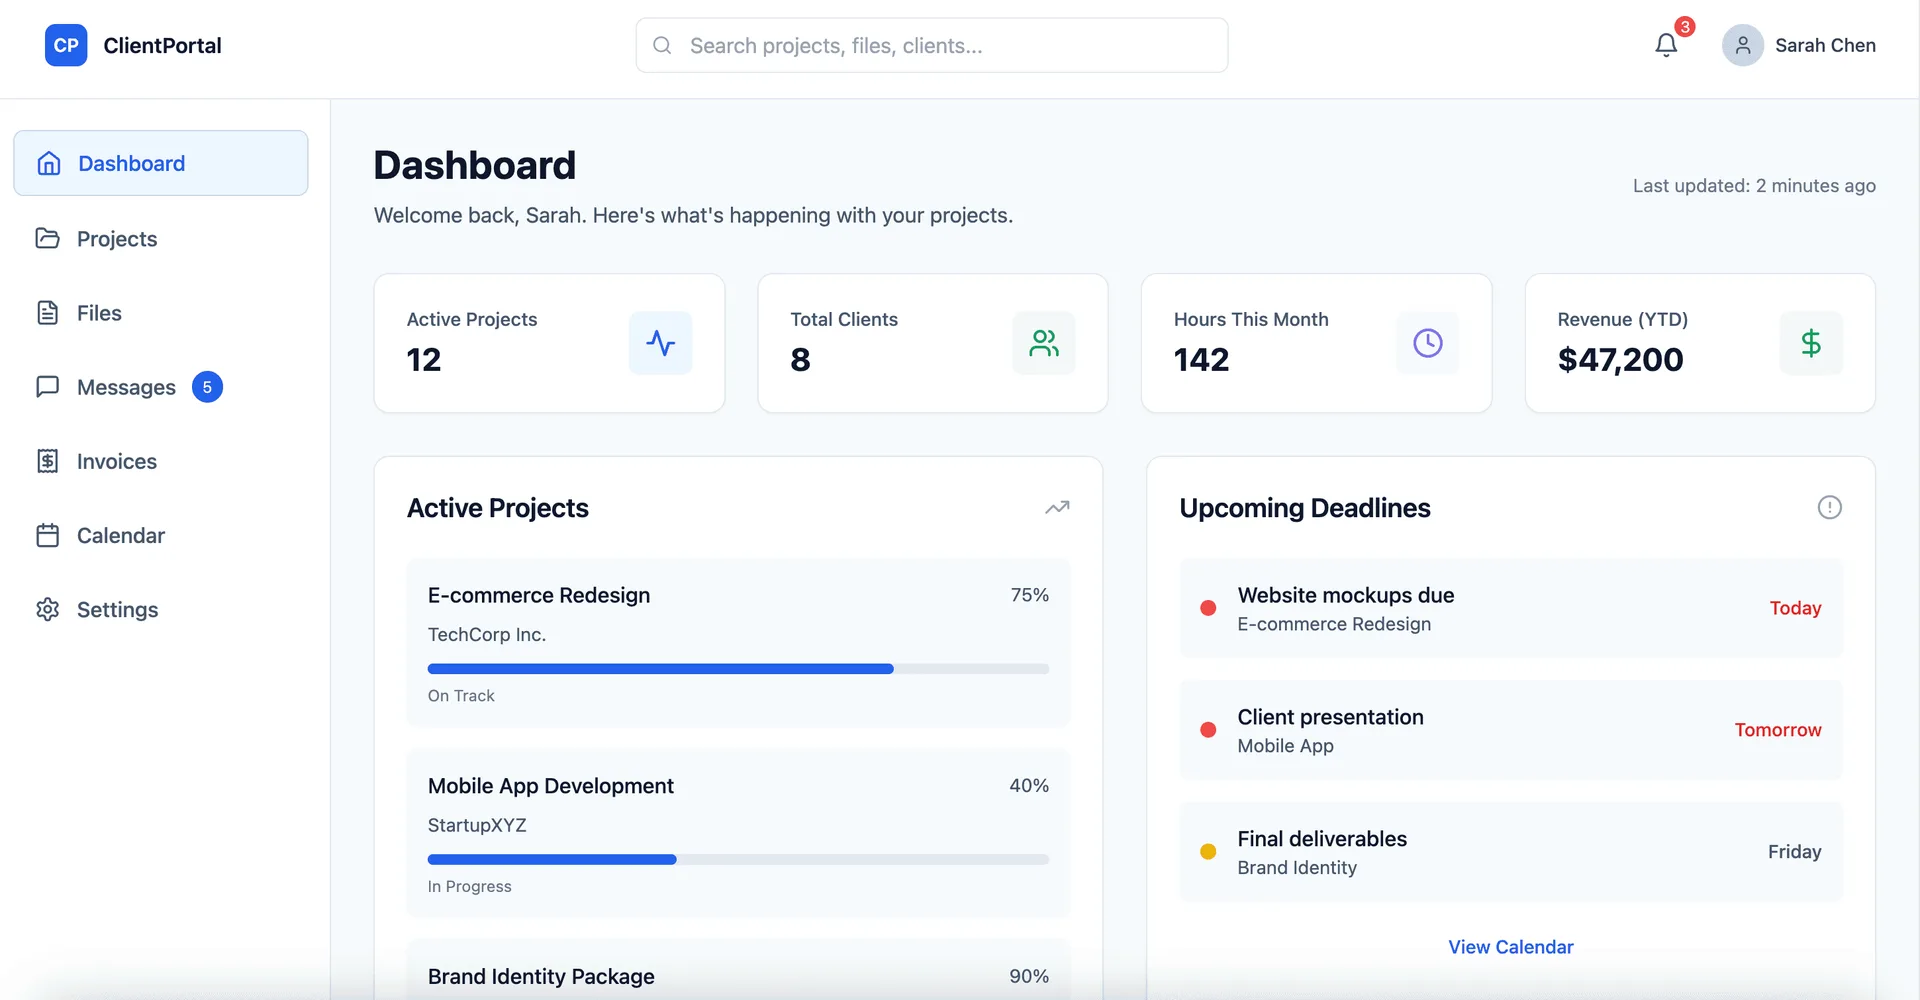
Task: Open Invoices from the sidebar
Action: pos(161,461)
